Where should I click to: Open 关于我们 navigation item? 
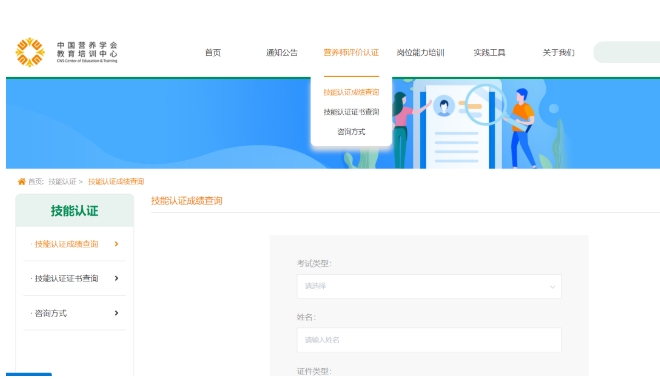click(x=558, y=53)
